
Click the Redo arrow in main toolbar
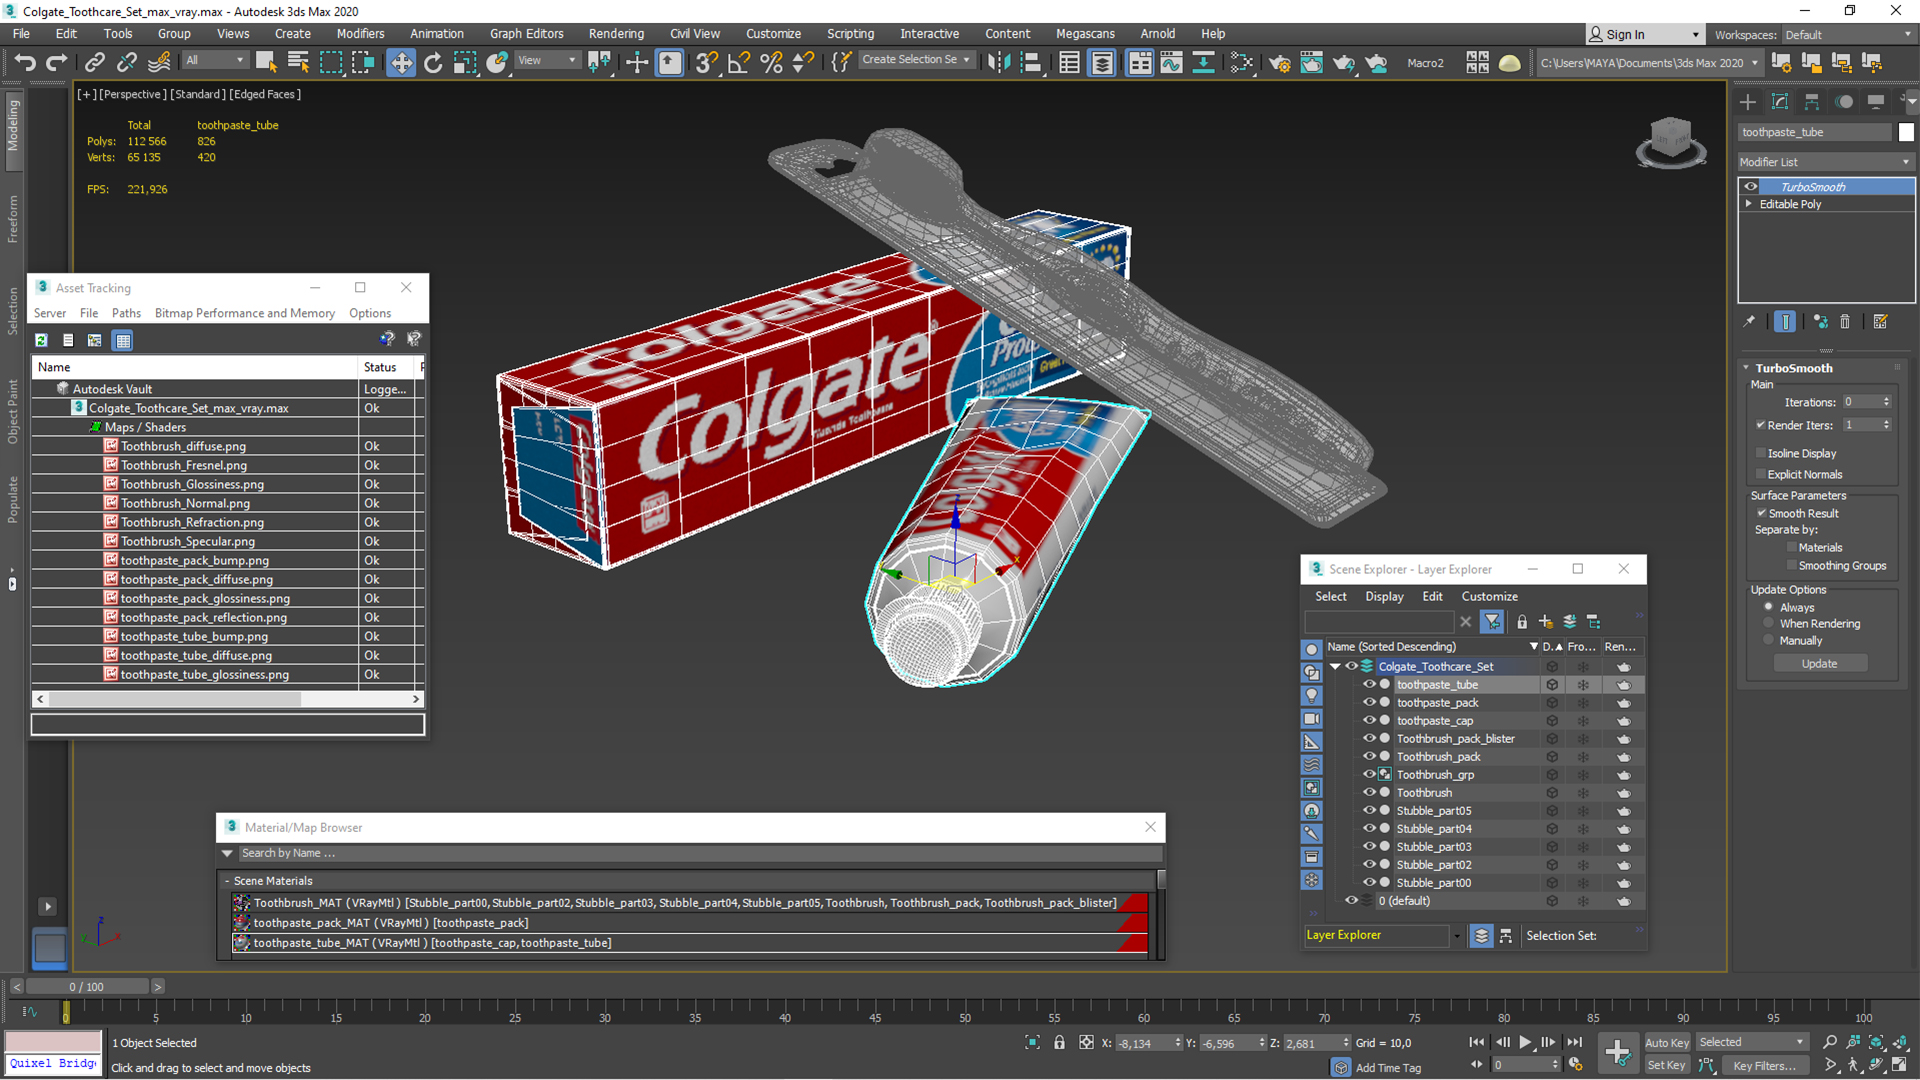[x=57, y=63]
